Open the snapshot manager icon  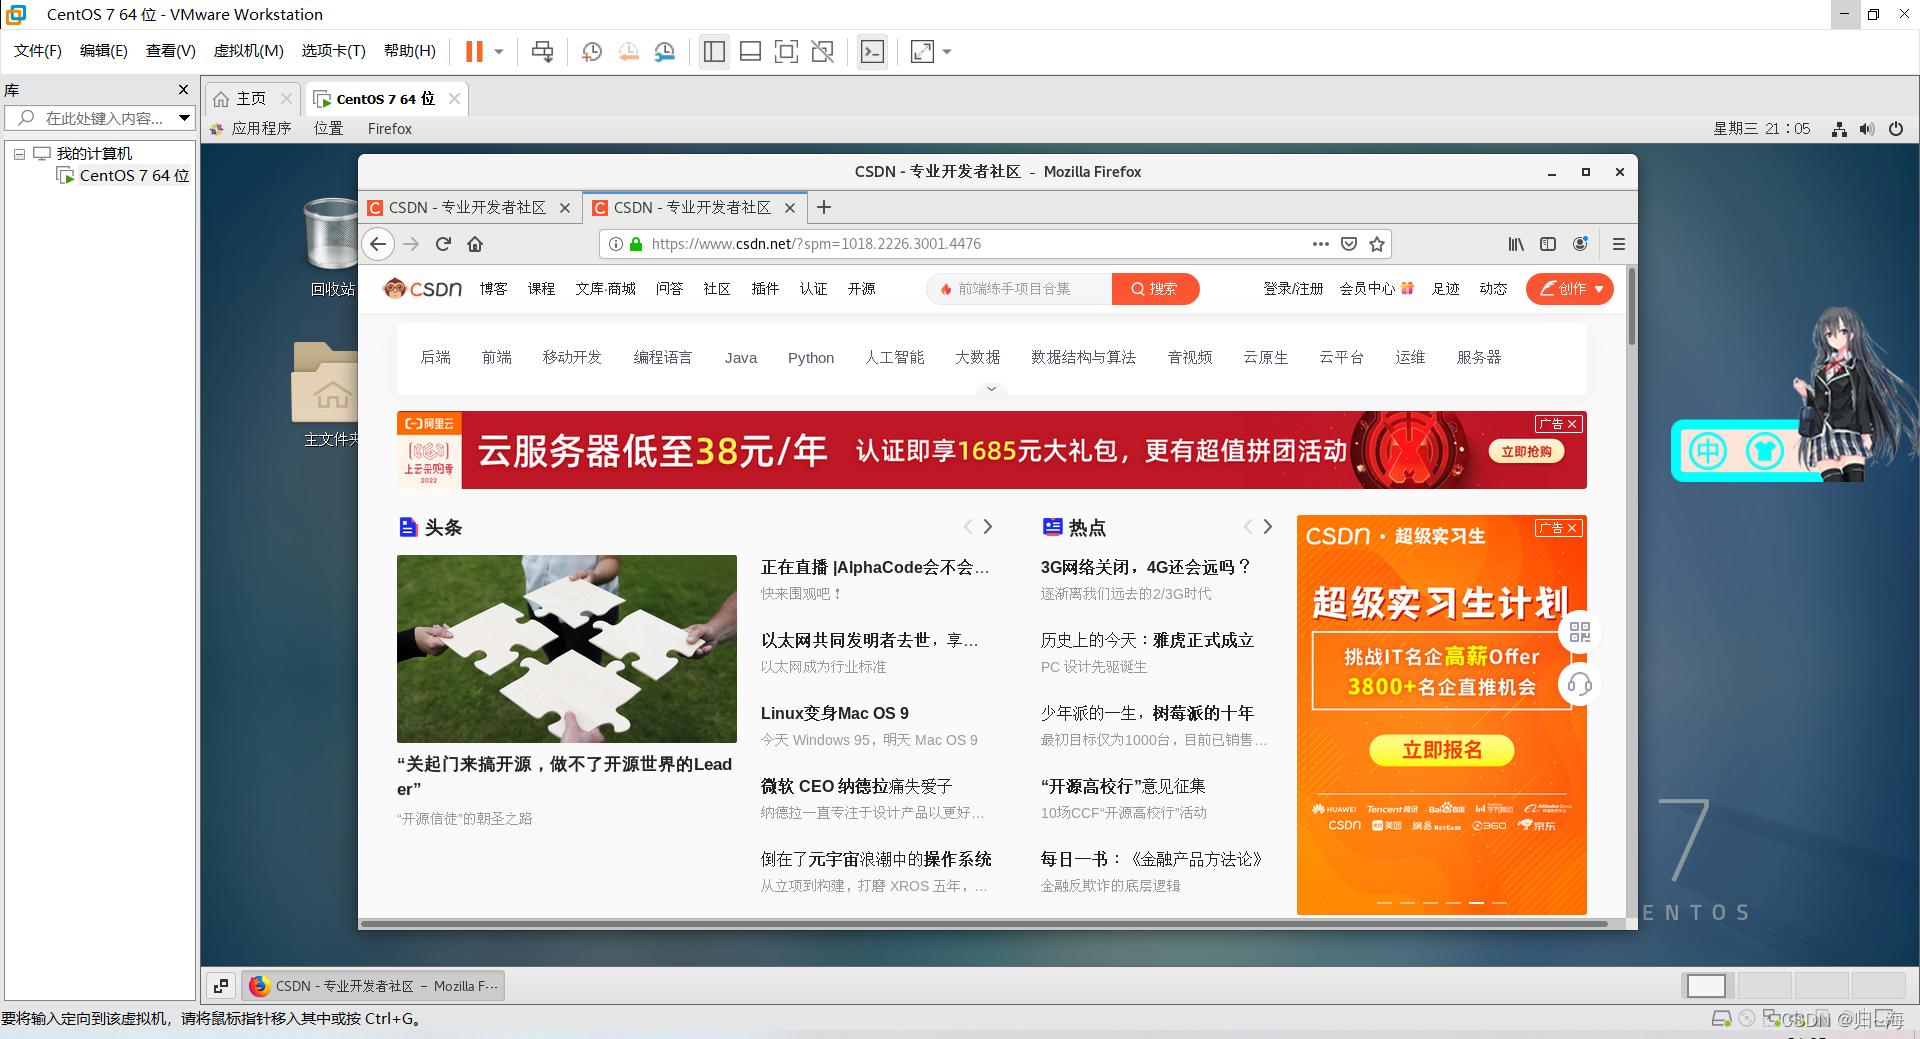(x=665, y=51)
